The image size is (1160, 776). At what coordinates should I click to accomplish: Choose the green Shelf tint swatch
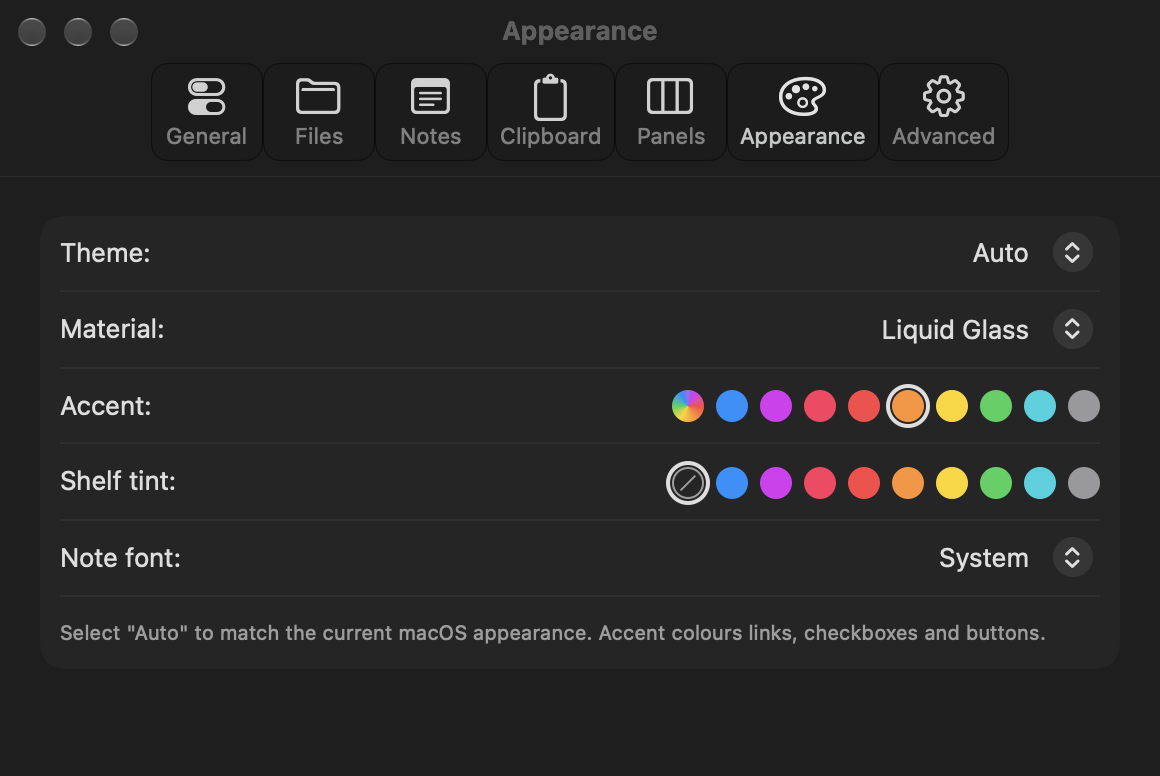tap(996, 483)
